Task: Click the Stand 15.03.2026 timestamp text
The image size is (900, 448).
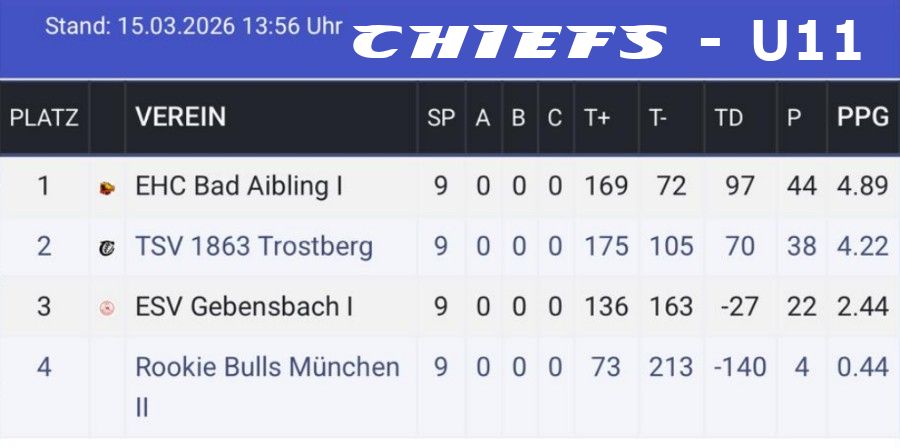Action: click(194, 27)
